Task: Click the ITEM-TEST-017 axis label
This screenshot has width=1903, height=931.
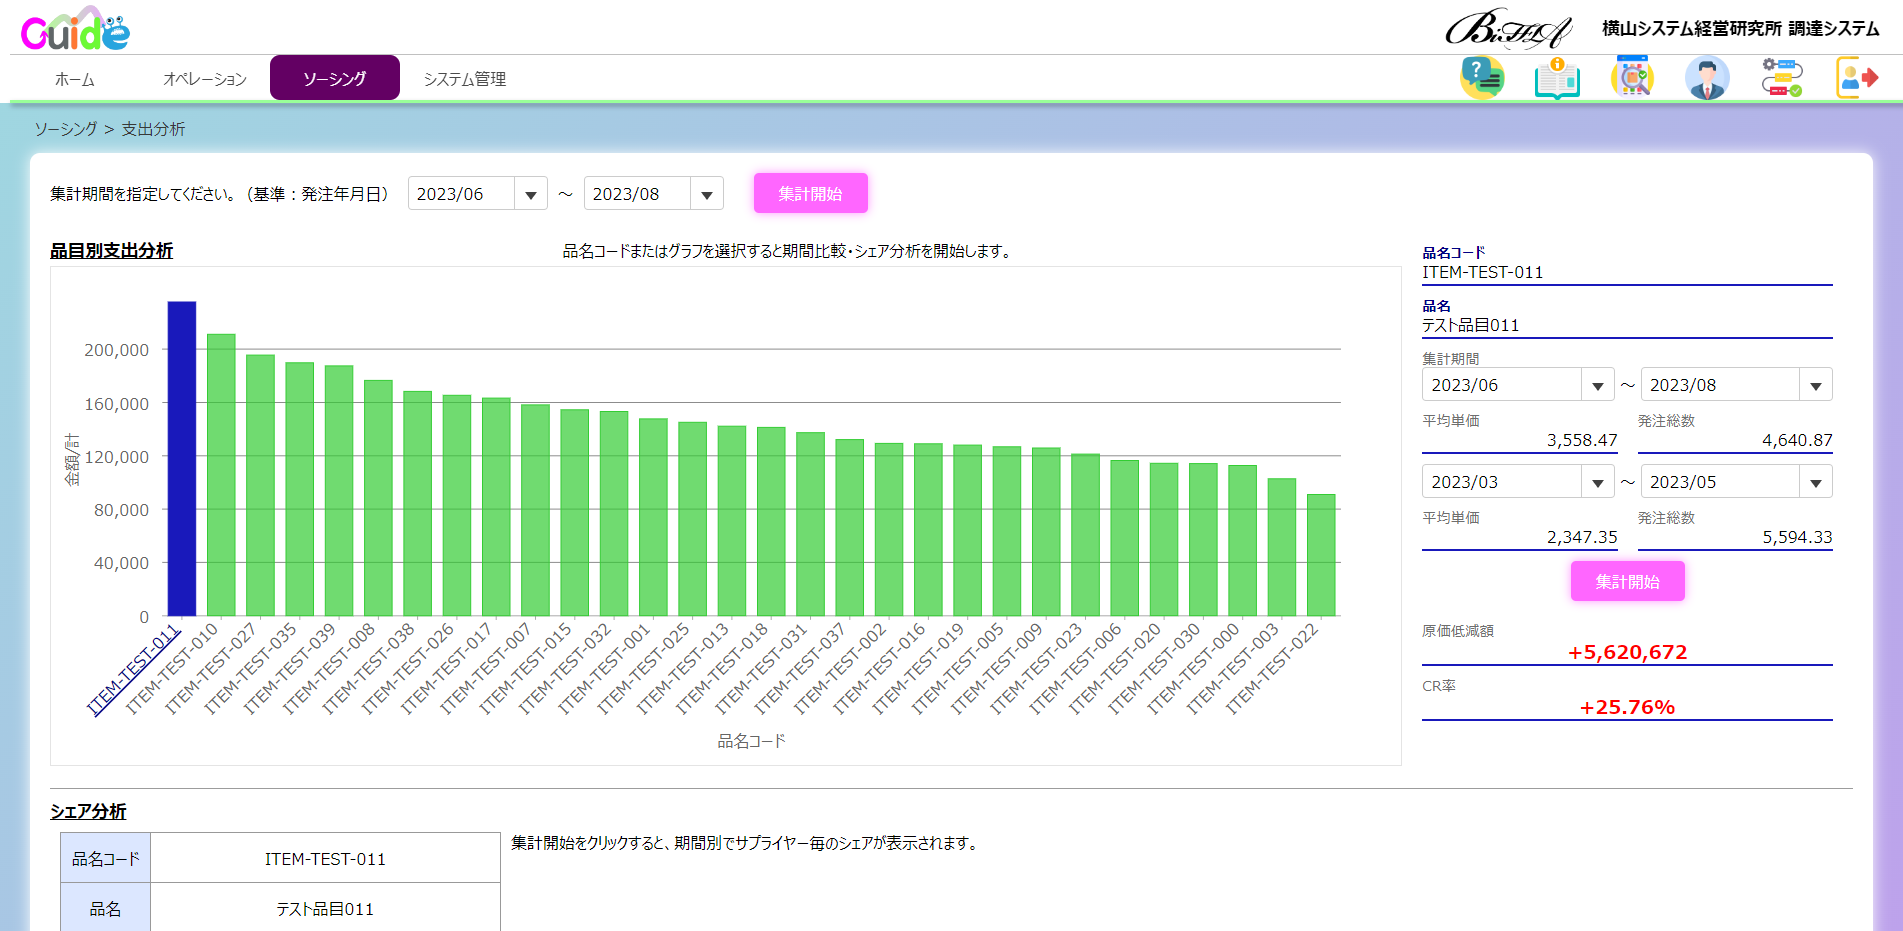Action: [447, 669]
